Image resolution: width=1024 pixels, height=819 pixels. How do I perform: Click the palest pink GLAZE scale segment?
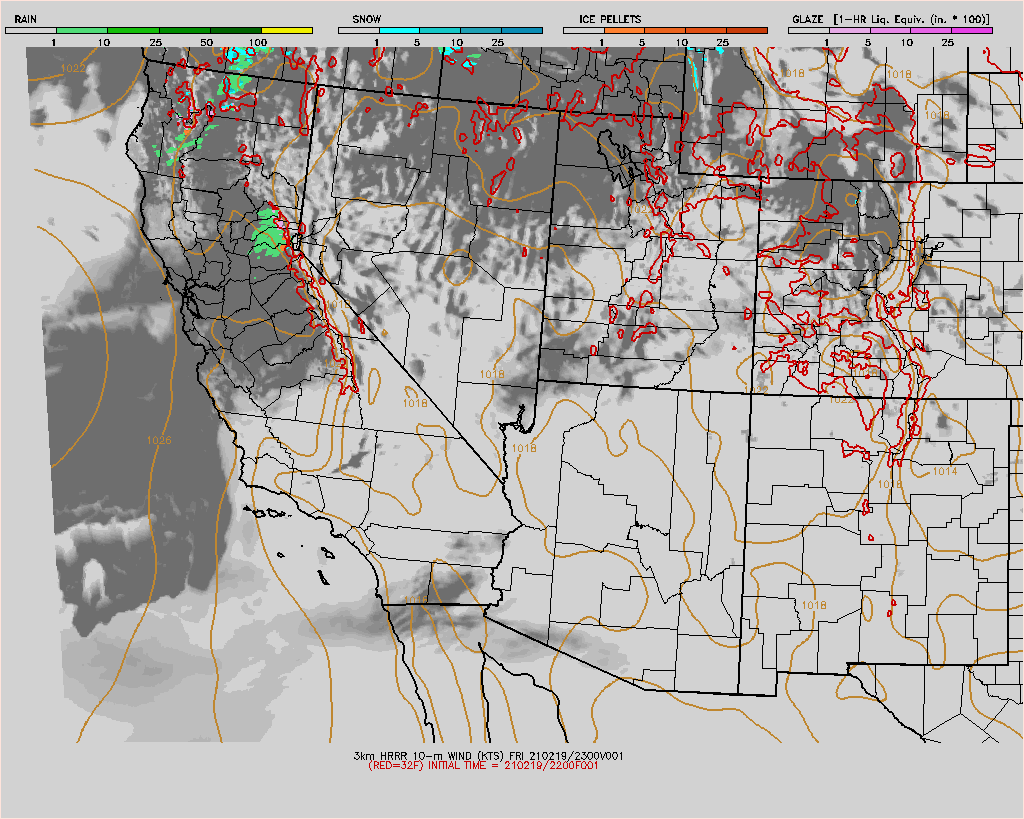click(x=849, y=31)
